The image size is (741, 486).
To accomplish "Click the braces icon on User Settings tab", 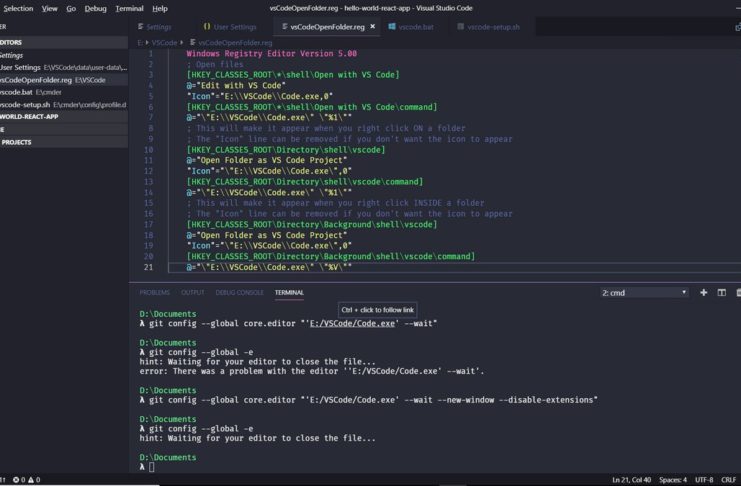I will click(207, 26).
